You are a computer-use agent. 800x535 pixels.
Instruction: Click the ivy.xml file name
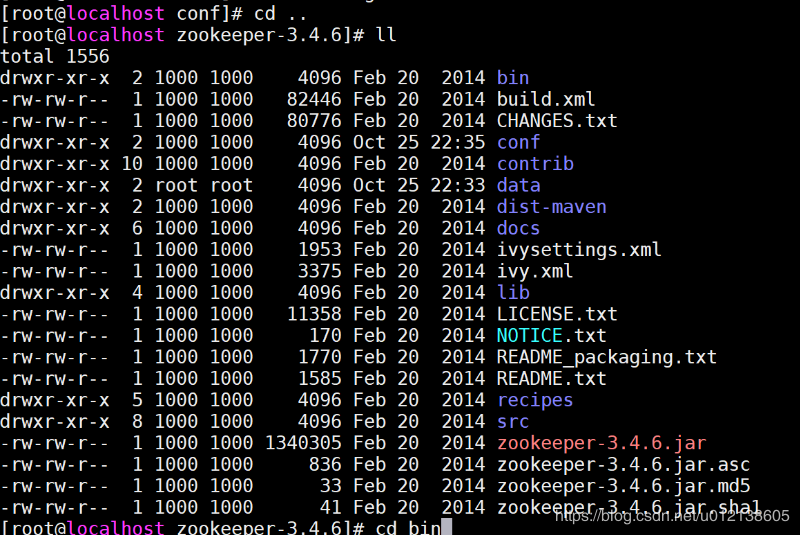click(x=535, y=271)
